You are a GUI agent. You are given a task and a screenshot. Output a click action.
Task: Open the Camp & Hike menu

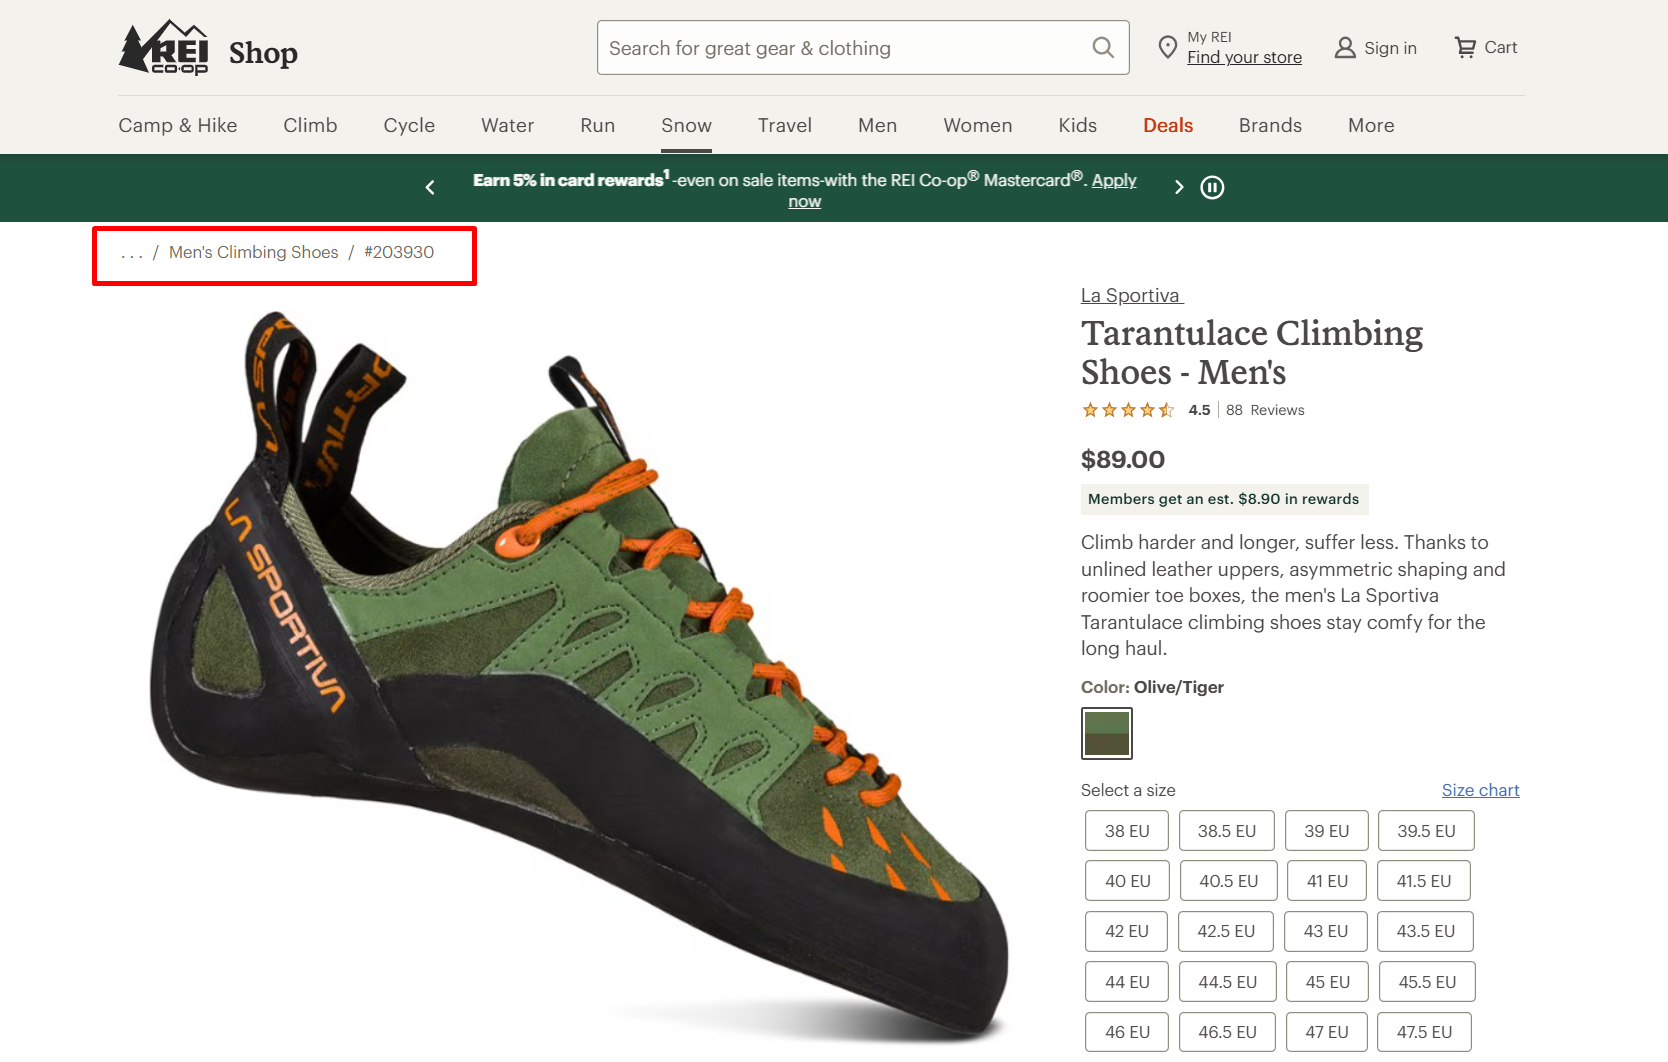click(178, 126)
